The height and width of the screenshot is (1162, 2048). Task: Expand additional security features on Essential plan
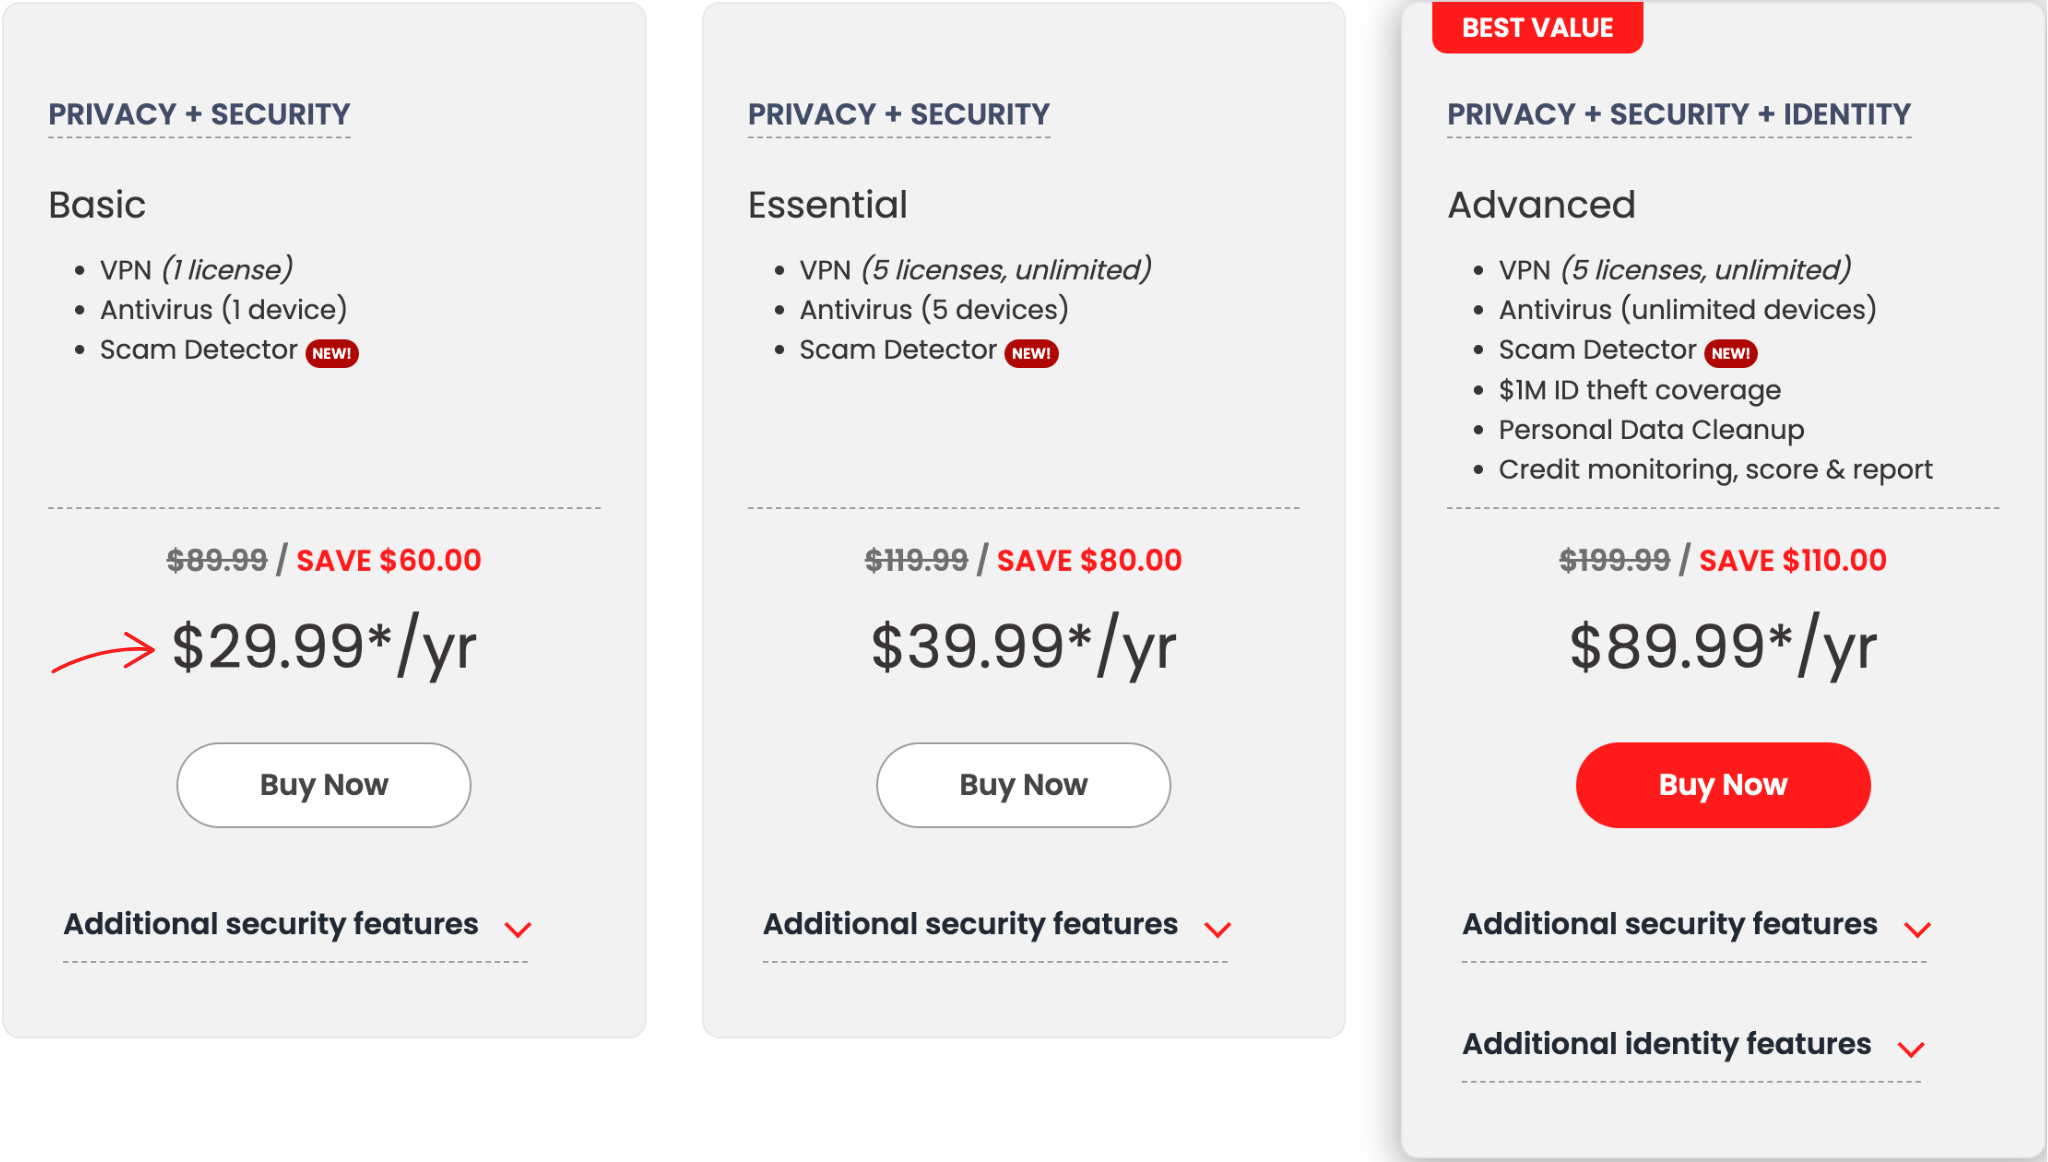coord(971,924)
